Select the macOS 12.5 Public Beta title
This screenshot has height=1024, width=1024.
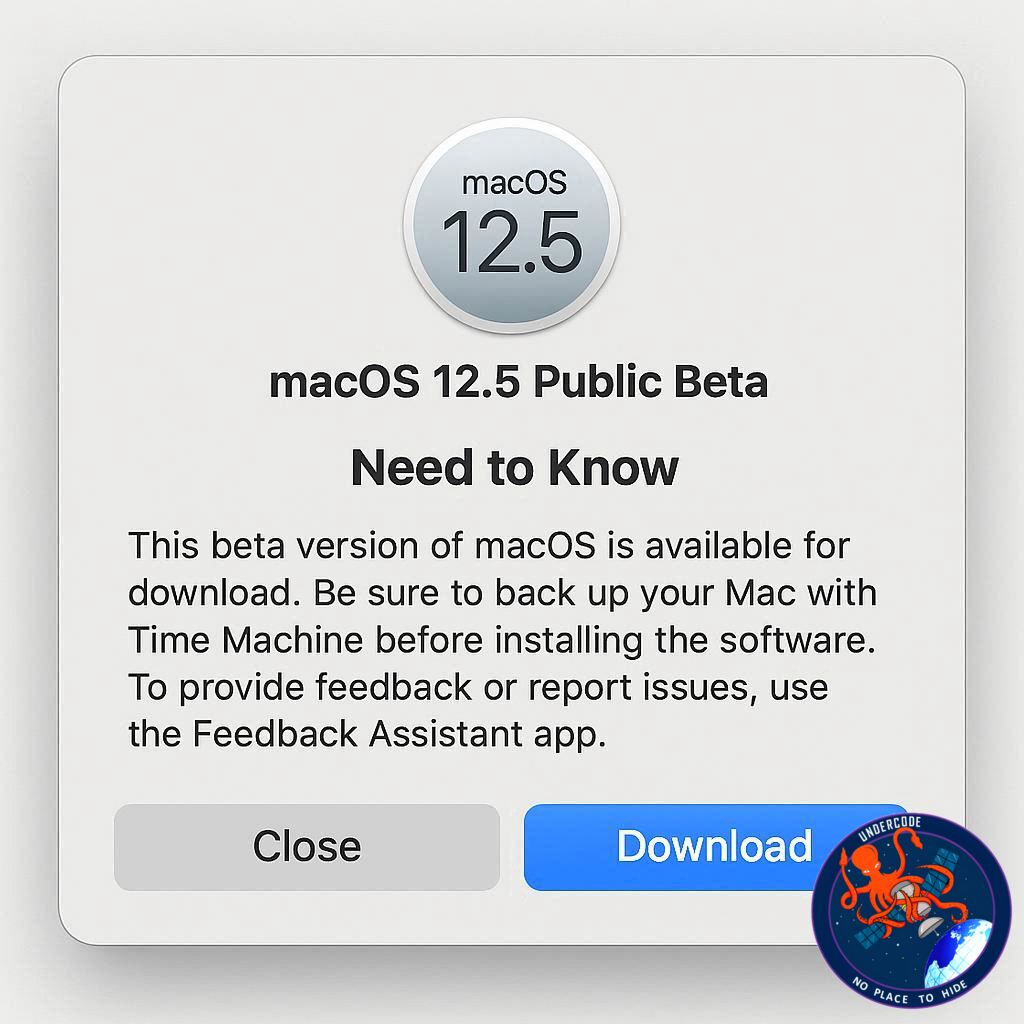(x=519, y=382)
